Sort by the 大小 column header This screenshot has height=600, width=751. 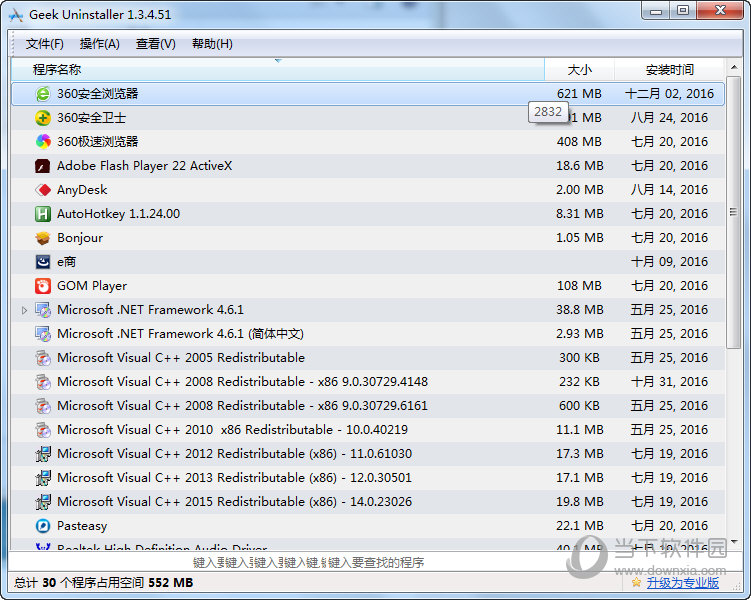point(580,69)
